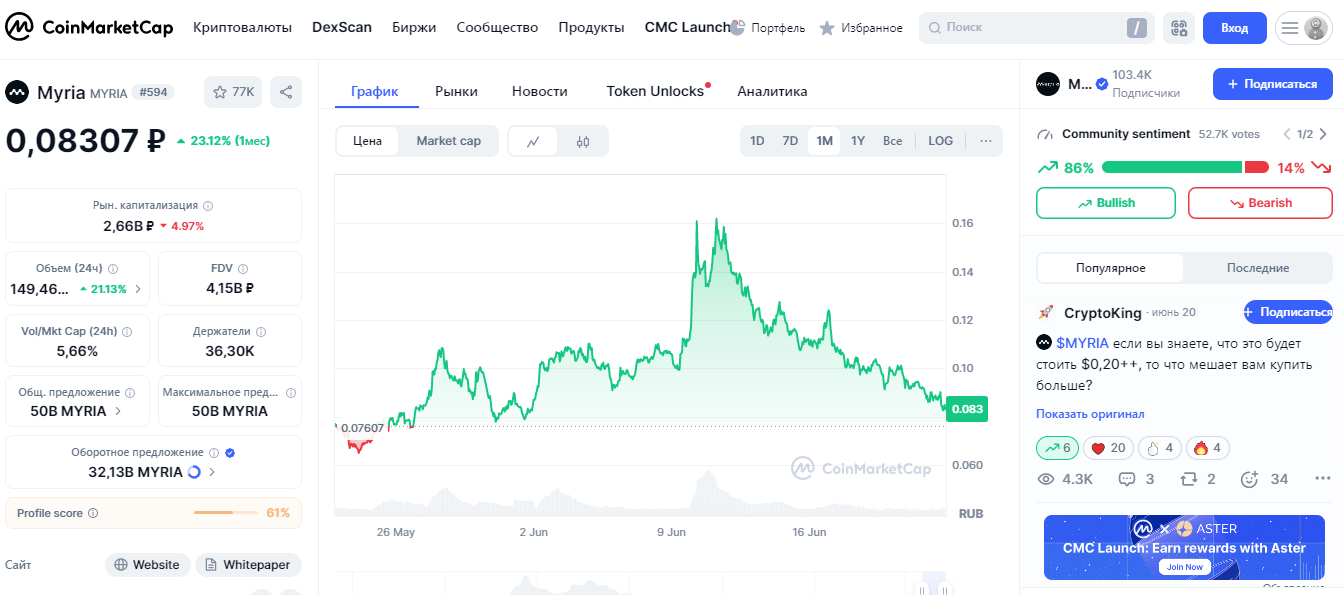Open the hamburger account menu
Image resolution: width=1343 pixels, height=595 pixels.
point(1304,28)
